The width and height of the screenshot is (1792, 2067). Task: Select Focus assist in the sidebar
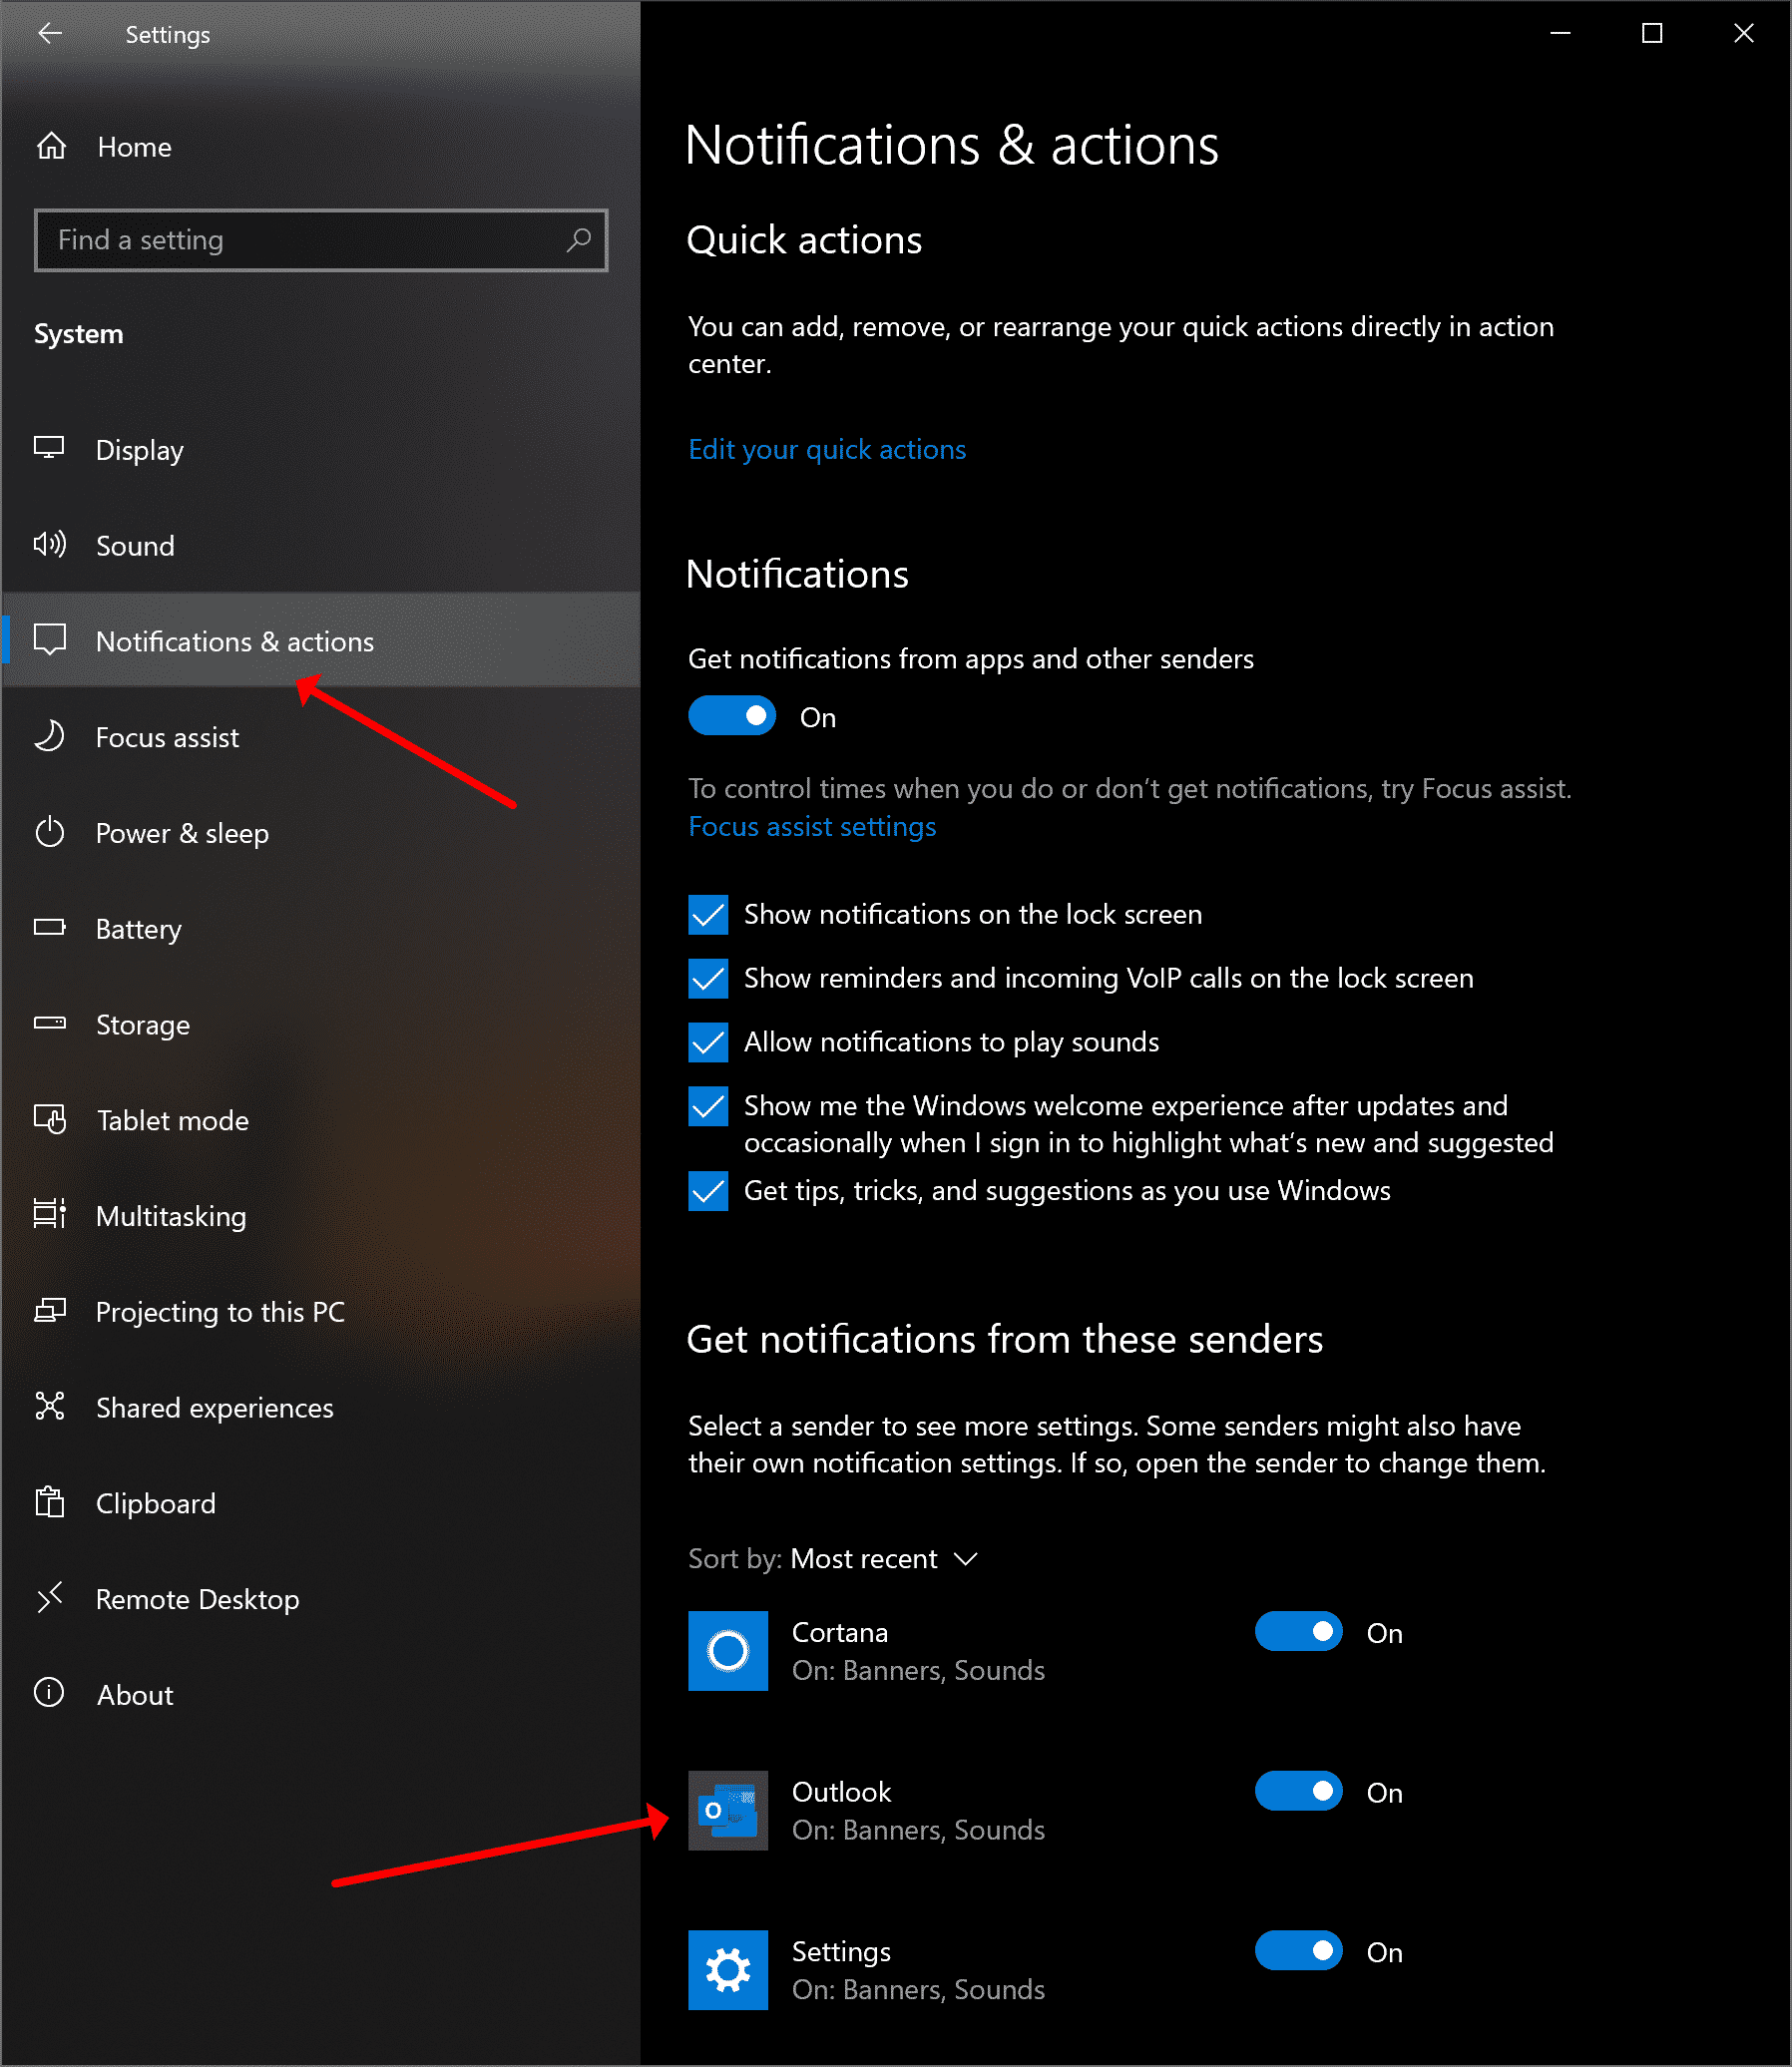[320, 737]
